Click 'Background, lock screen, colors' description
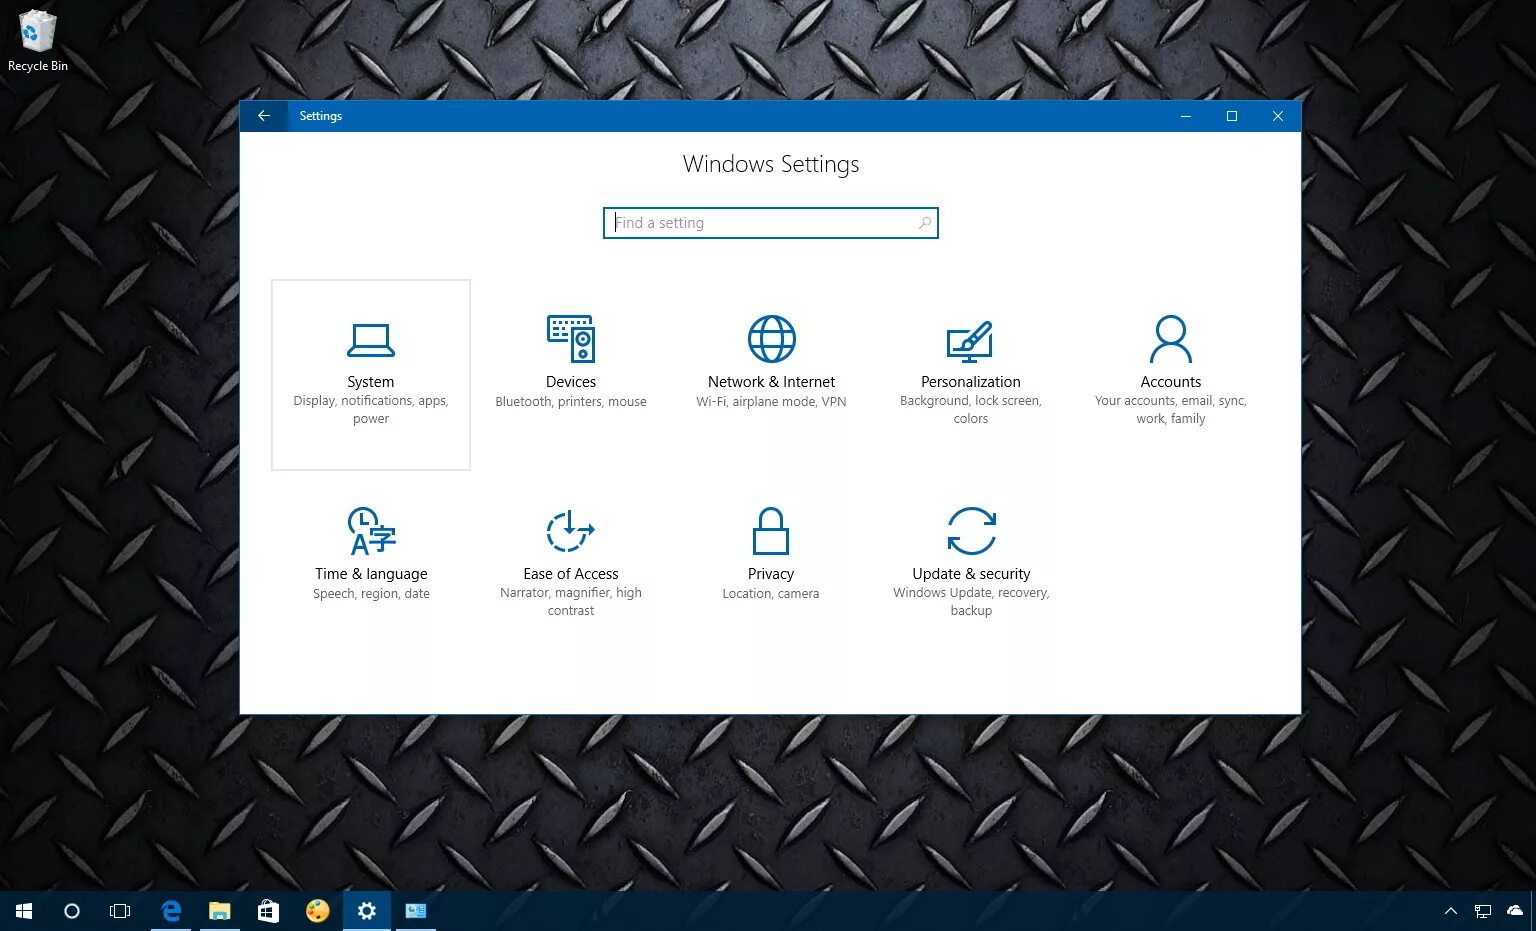The image size is (1536, 931). click(971, 410)
